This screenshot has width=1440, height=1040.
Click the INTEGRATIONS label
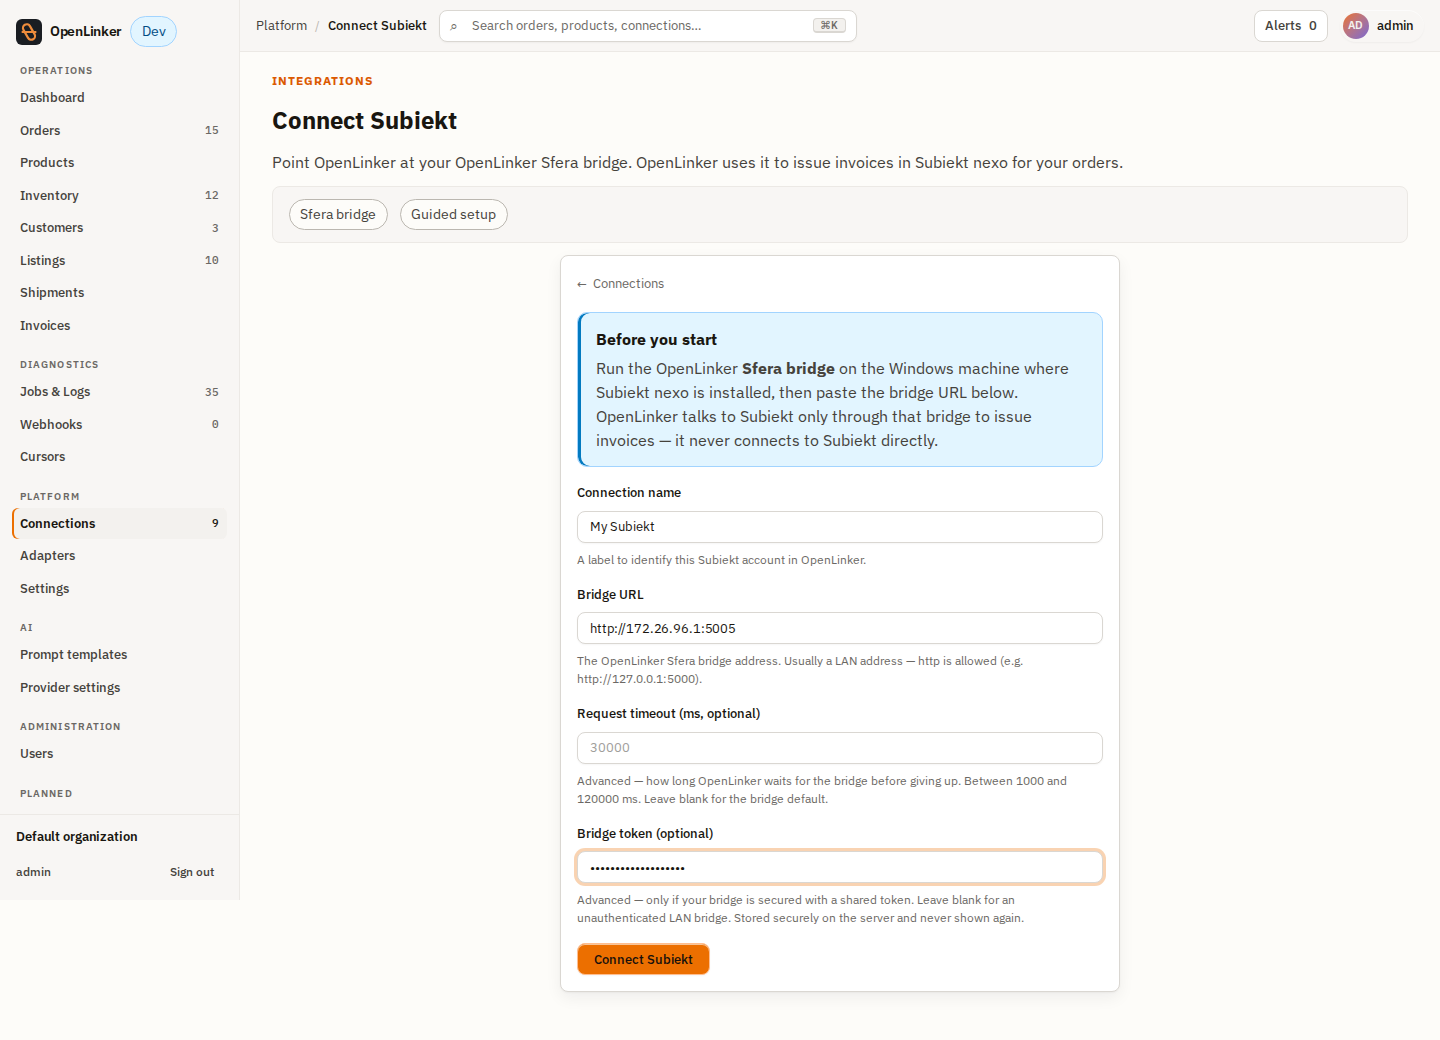[x=322, y=82]
